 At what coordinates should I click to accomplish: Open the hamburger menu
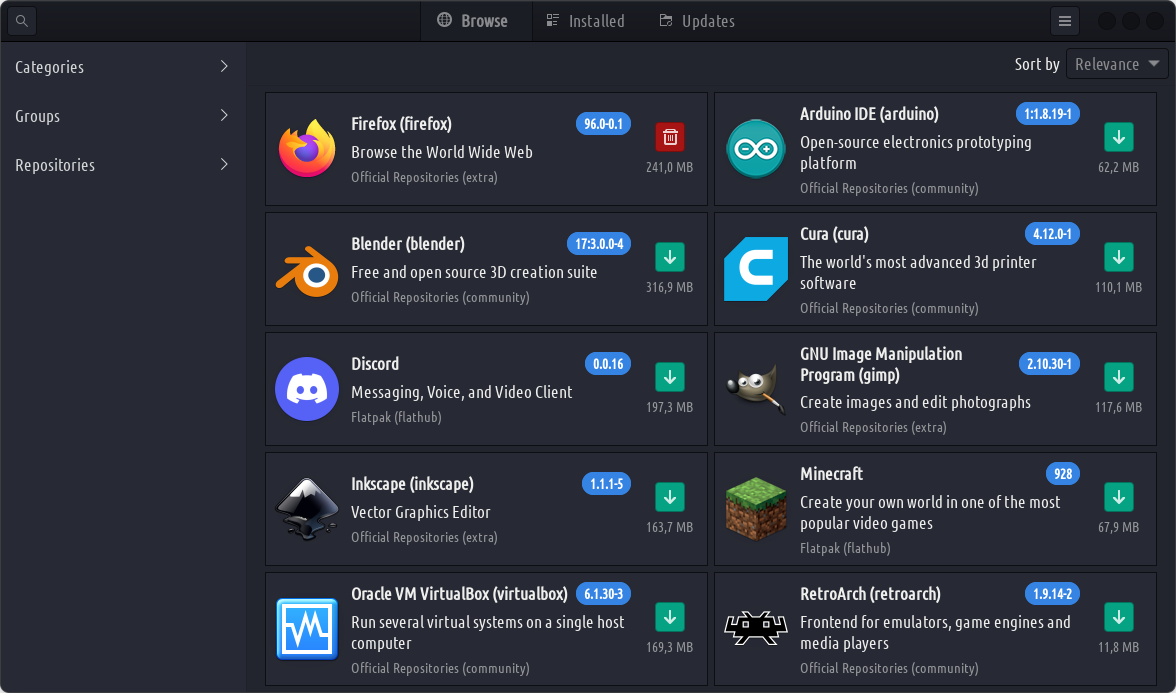tap(1065, 21)
